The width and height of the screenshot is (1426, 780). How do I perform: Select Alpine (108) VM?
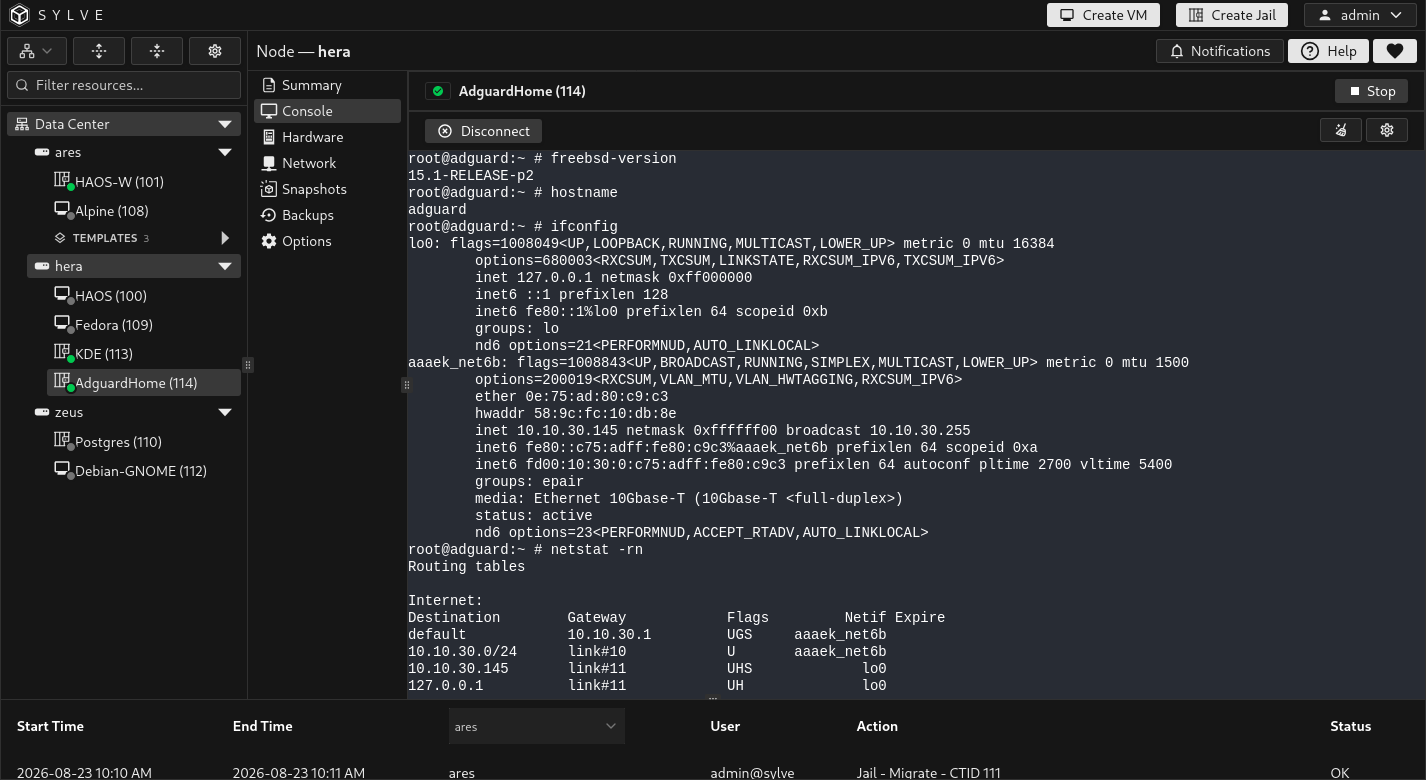144,211
